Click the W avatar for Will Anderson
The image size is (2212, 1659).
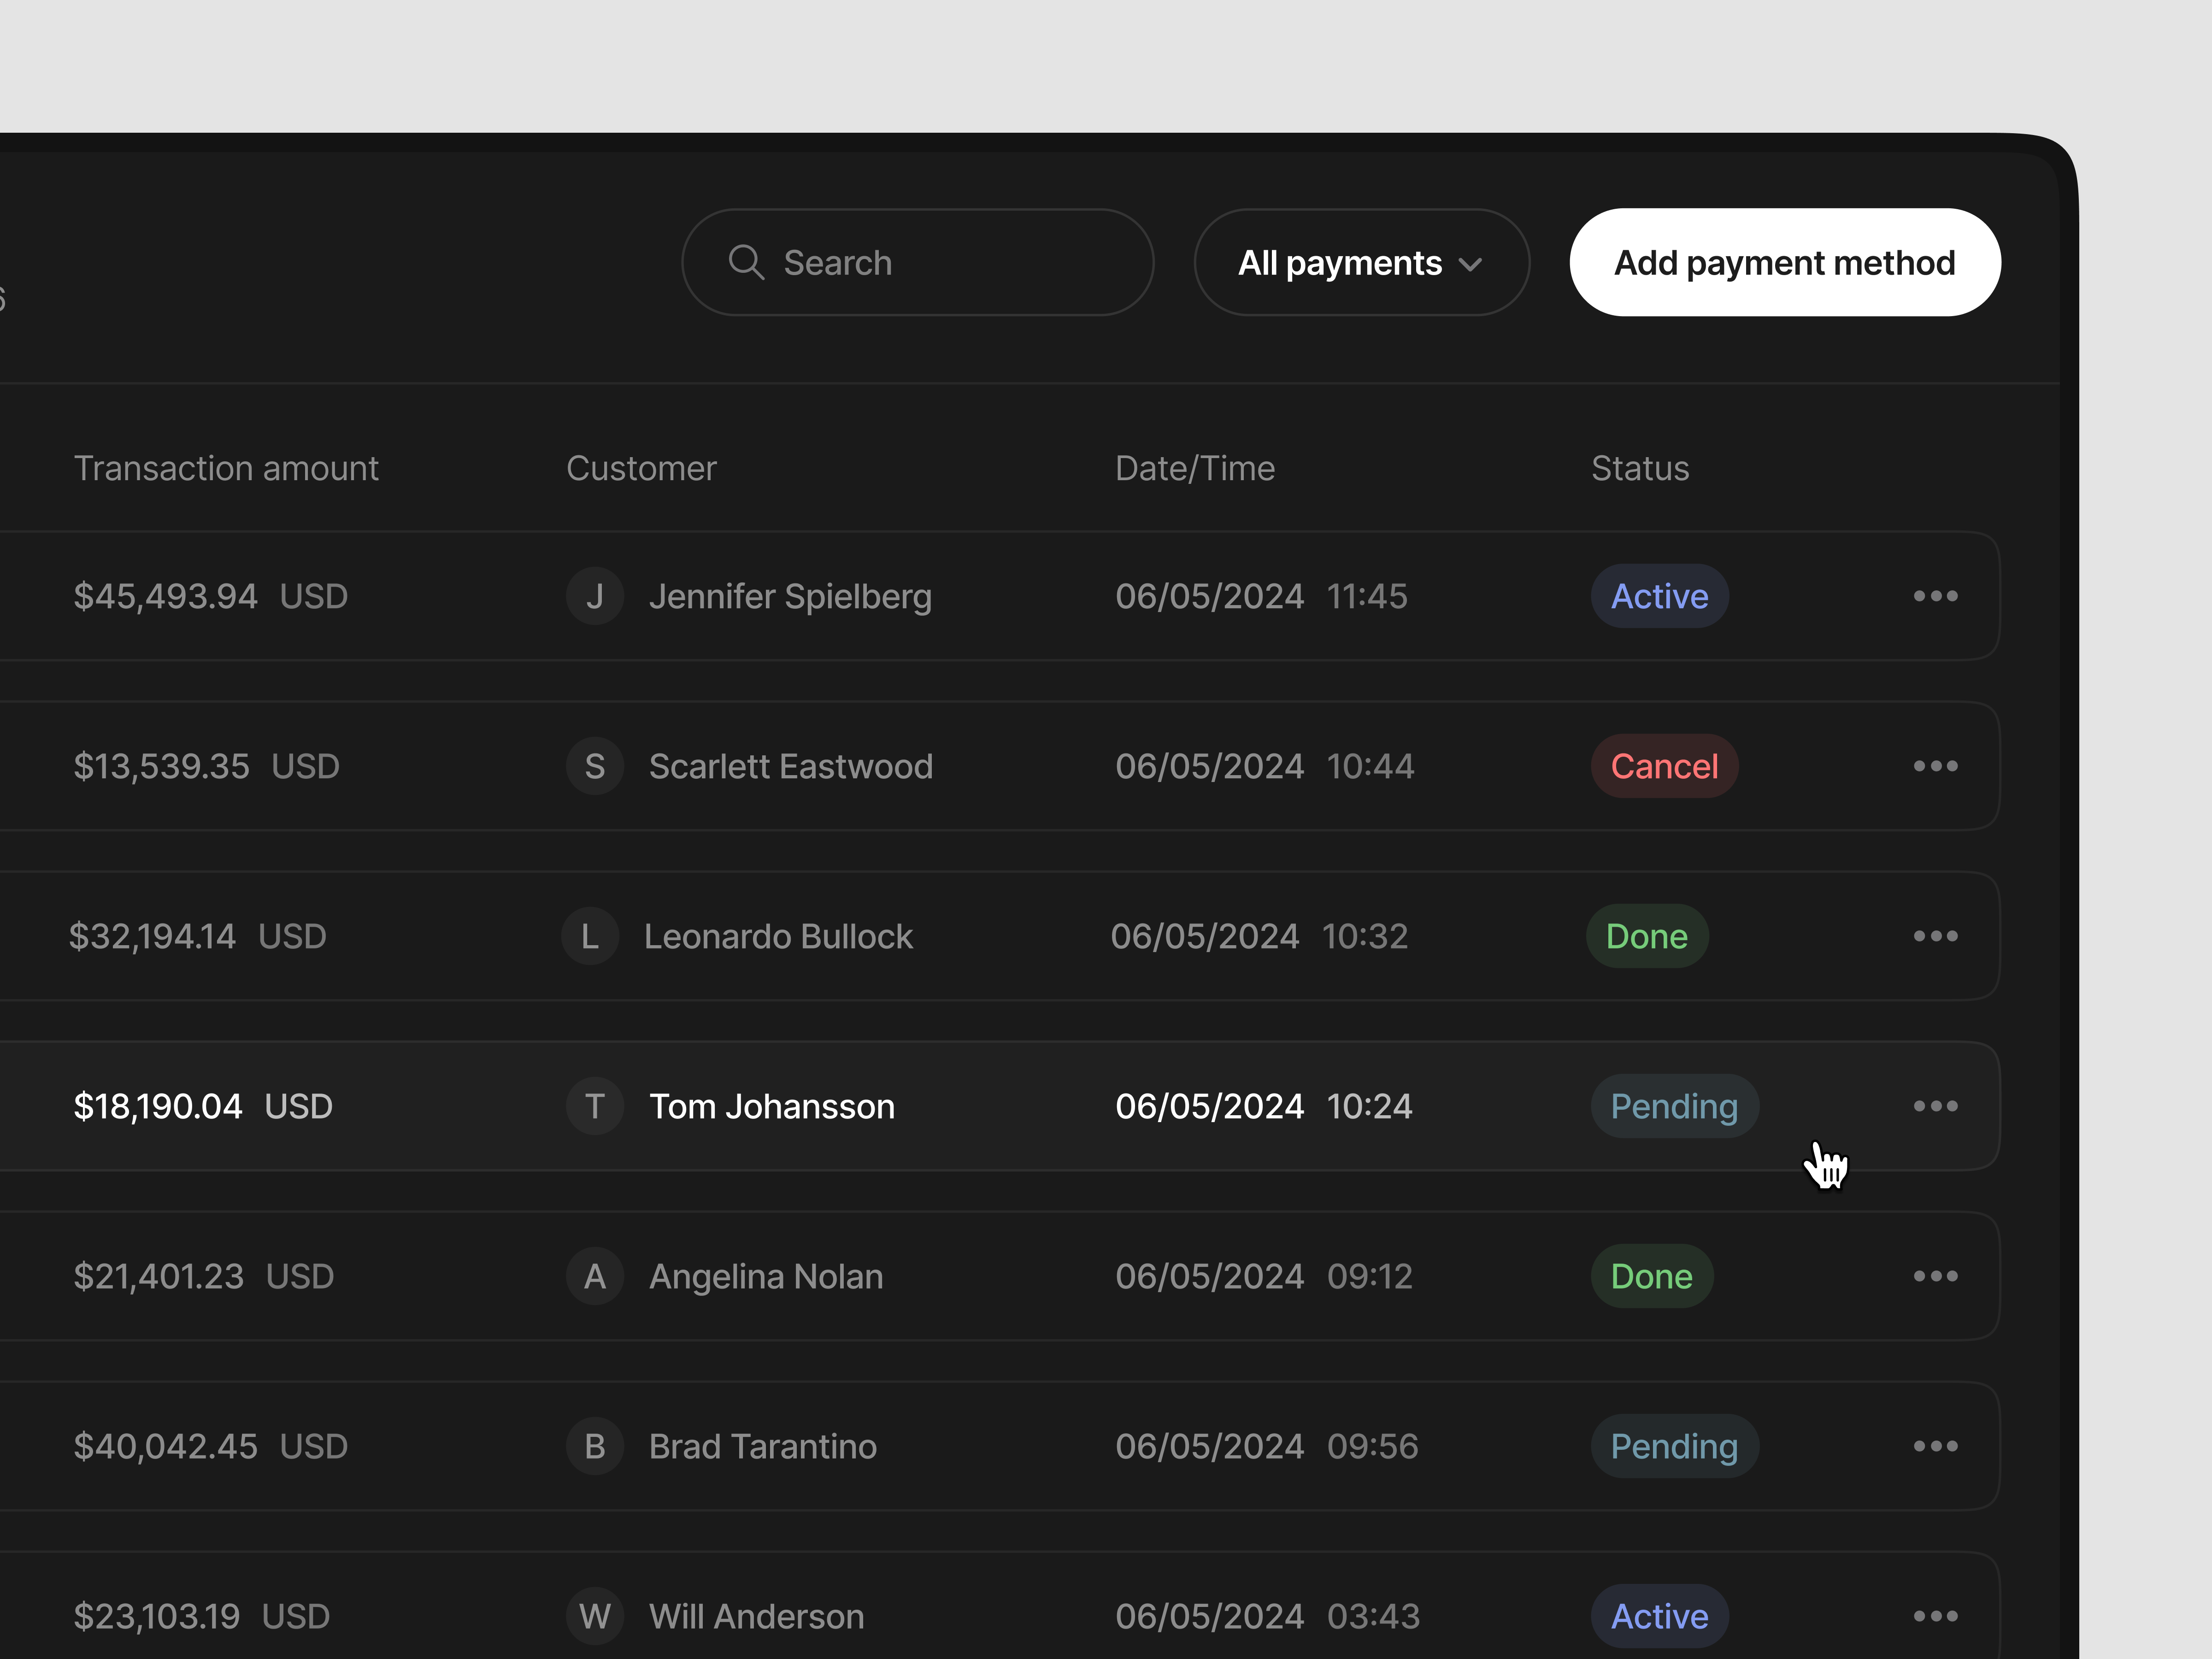[x=595, y=1616]
